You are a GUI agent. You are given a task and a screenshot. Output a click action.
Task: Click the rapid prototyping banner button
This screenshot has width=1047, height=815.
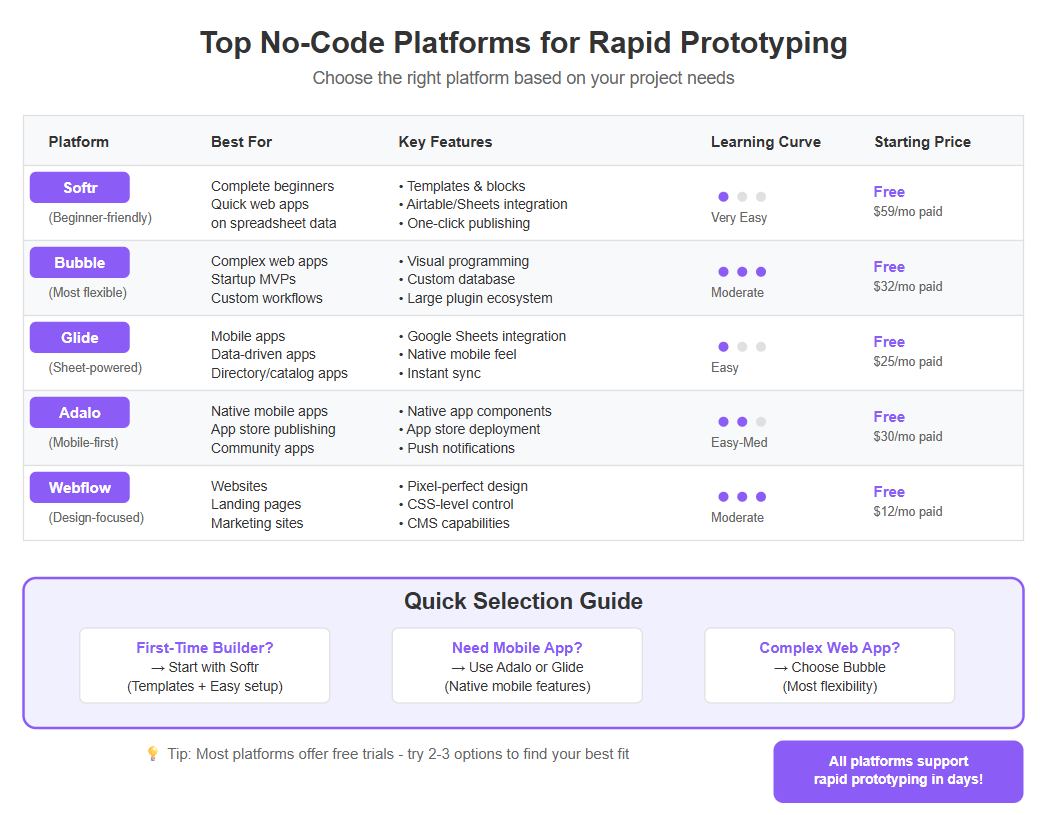coord(898,771)
